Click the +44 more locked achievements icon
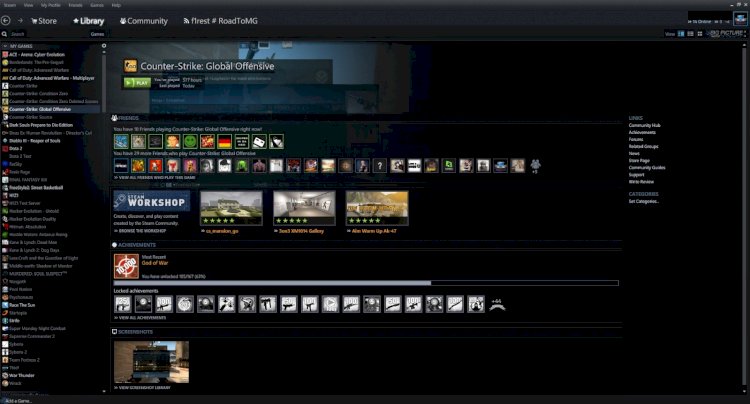Viewport: 750px width, 404px height. click(x=497, y=305)
